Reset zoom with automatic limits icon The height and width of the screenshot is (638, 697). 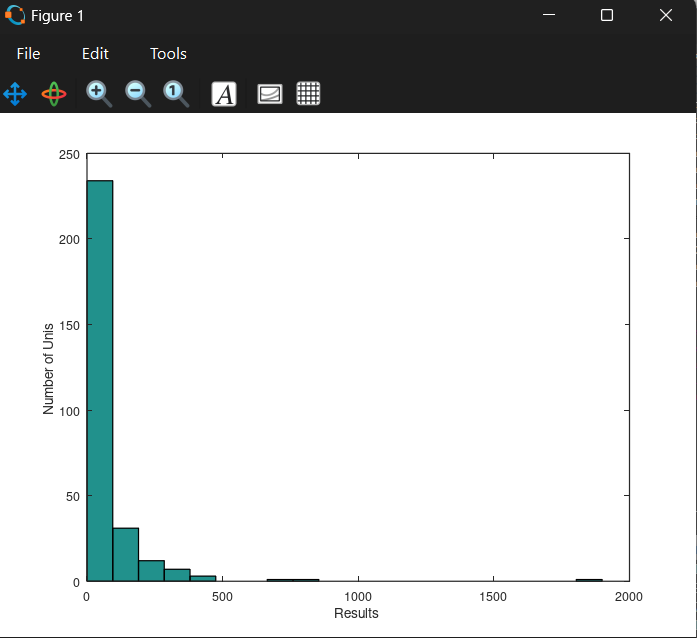click(x=177, y=94)
